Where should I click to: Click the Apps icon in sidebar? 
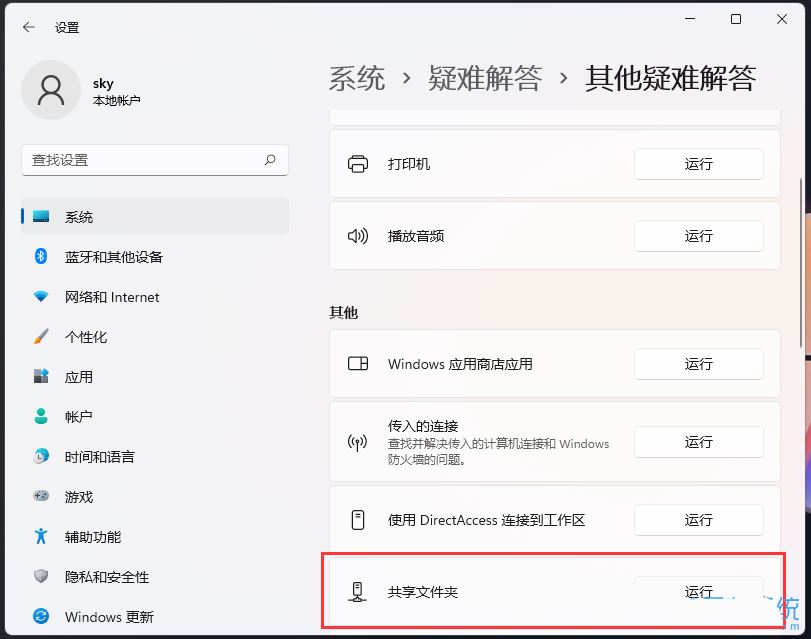click(x=41, y=377)
